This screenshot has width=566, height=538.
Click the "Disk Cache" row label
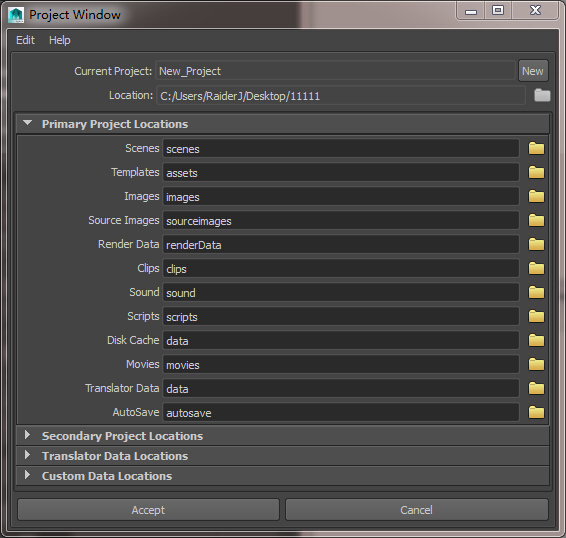(133, 340)
